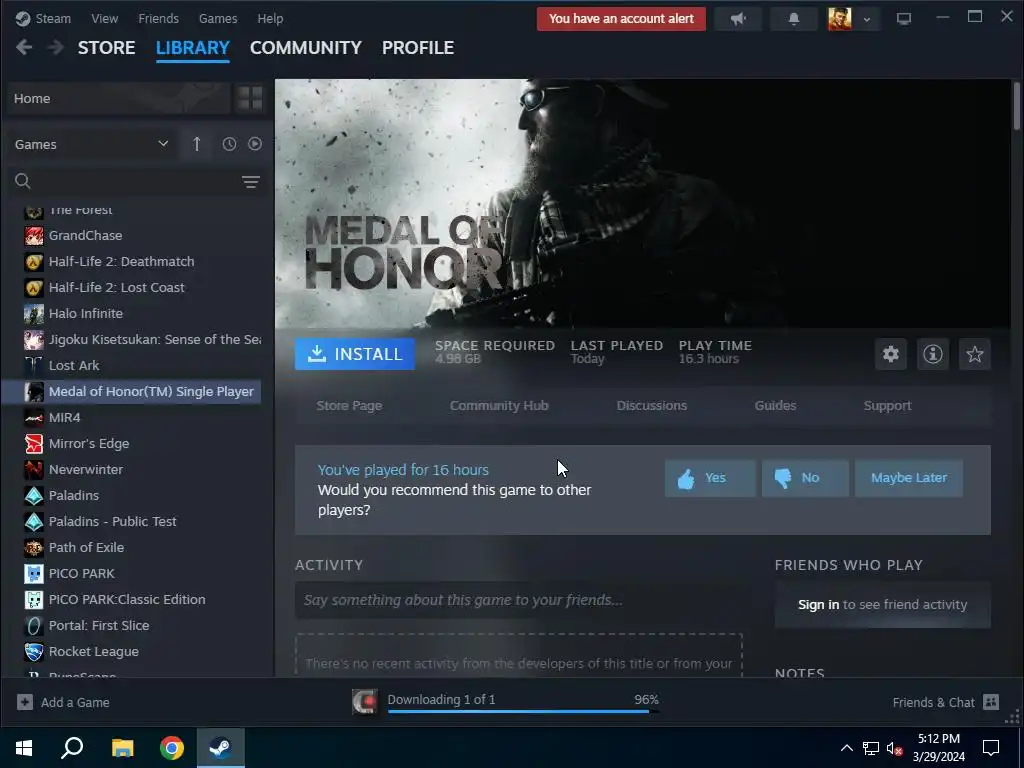Viewport: 1024px width, 768px height.
Task: Open the Discussions link
Action: [x=652, y=406]
